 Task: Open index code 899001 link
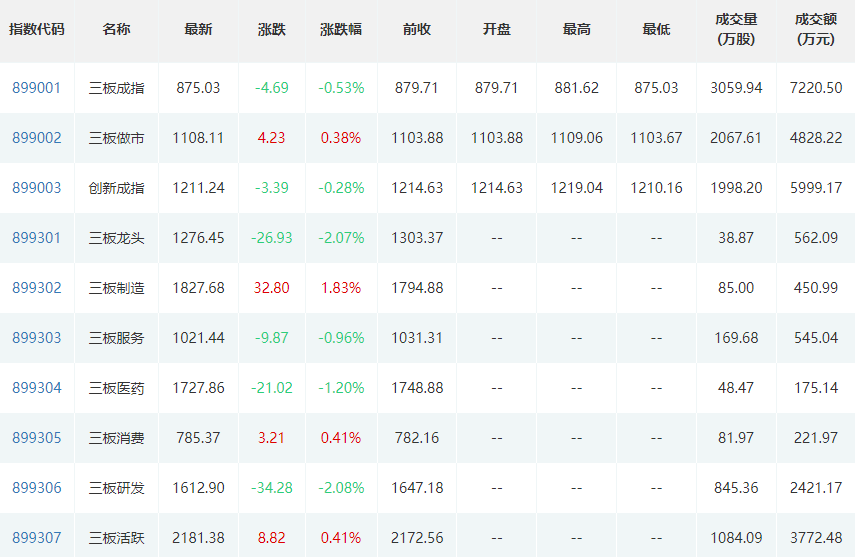click(x=37, y=88)
